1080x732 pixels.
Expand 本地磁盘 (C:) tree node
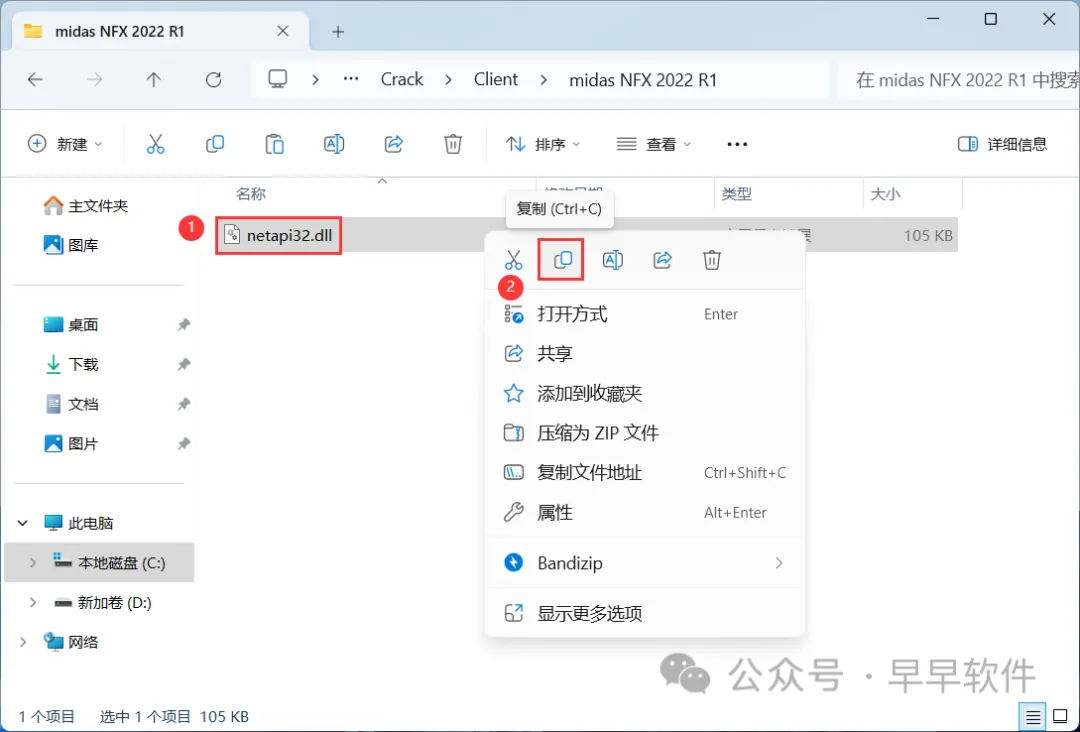32,563
